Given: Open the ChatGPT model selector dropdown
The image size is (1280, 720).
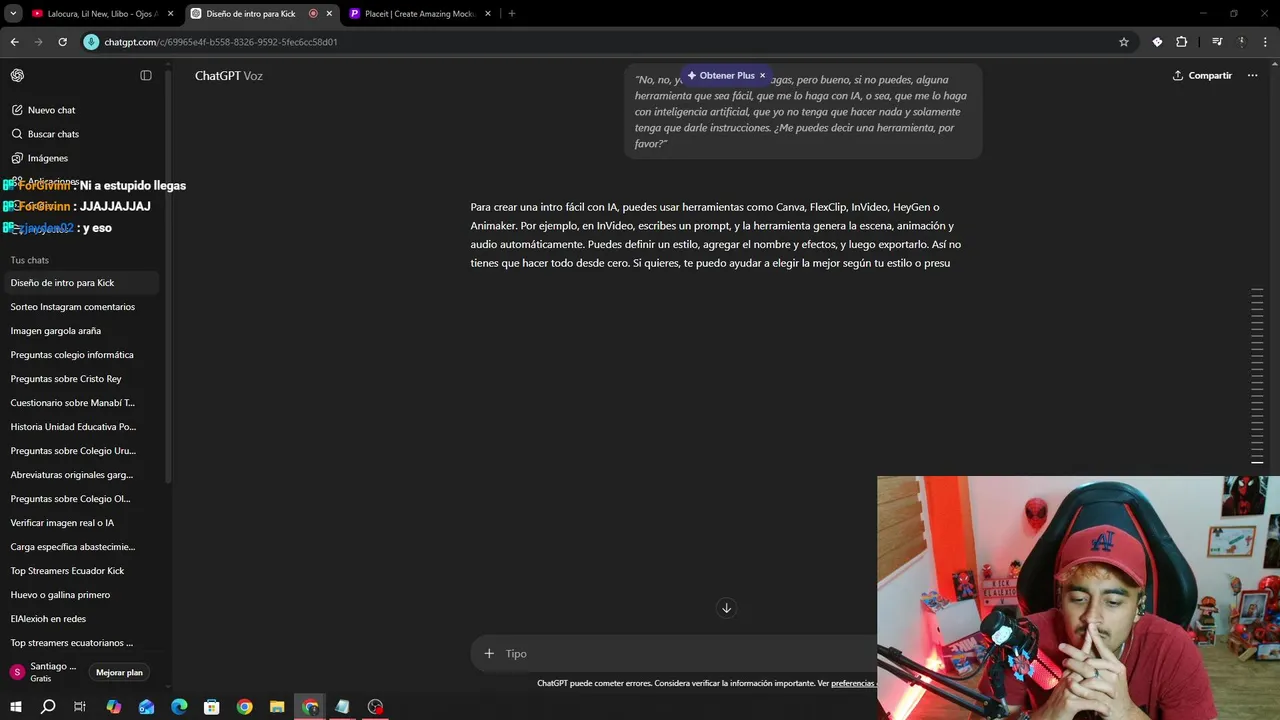Looking at the screenshot, I should click(x=229, y=76).
